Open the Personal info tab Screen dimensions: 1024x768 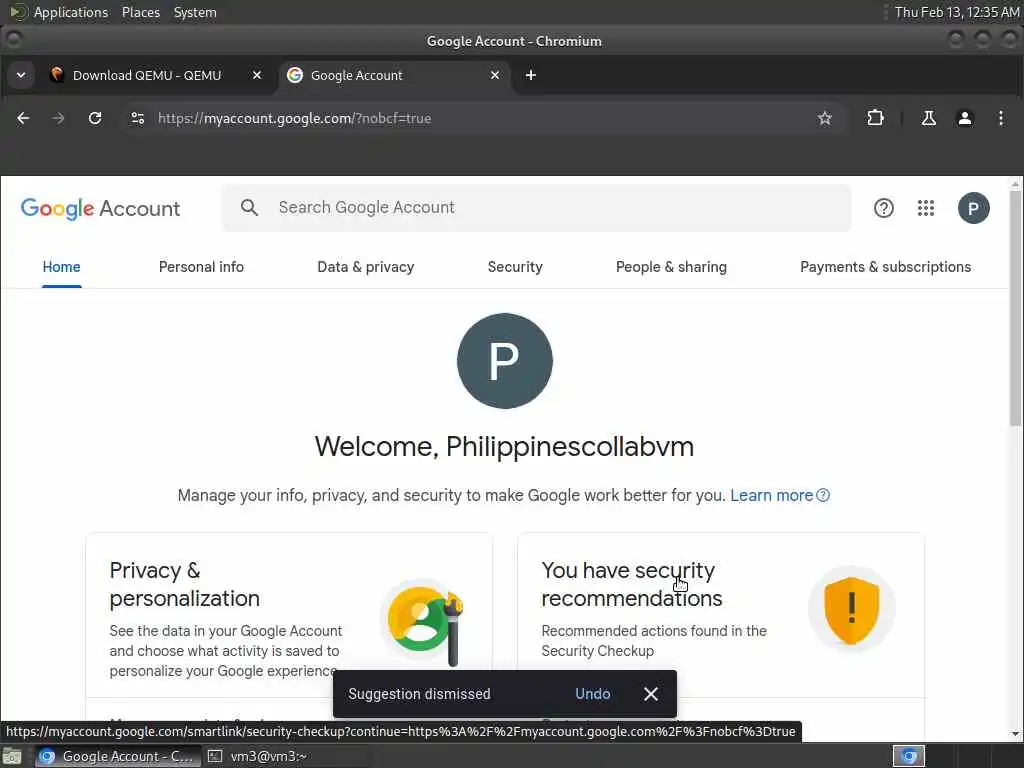pos(201,267)
